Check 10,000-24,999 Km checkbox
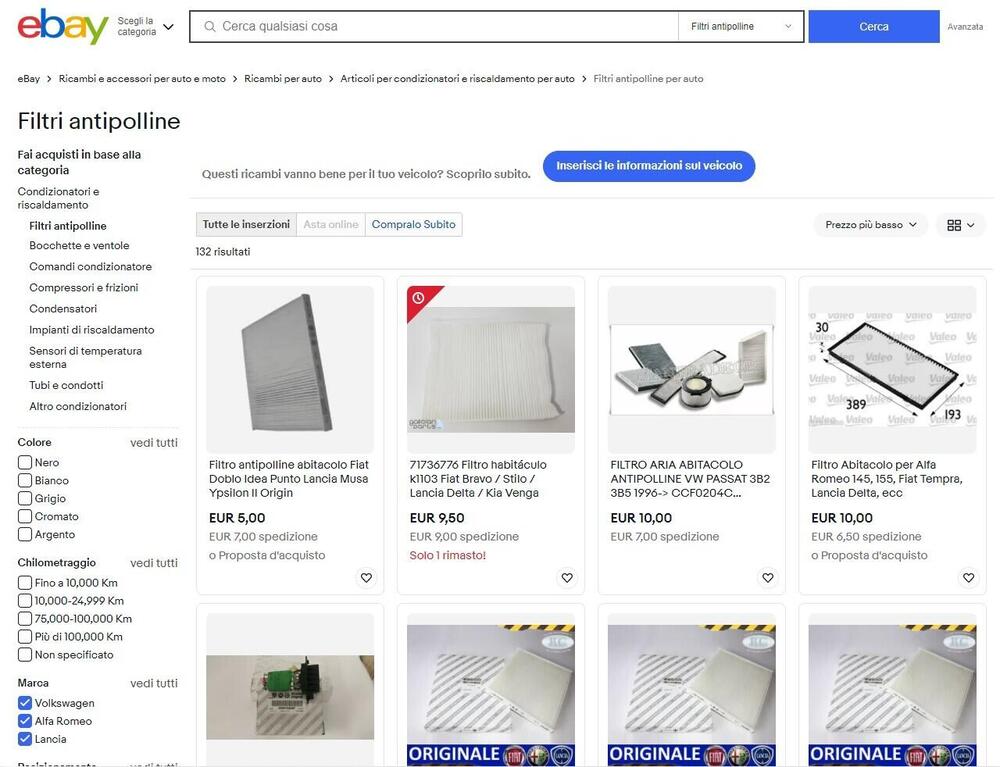The width and height of the screenshot is (1000, 767). tap(25, 600)
